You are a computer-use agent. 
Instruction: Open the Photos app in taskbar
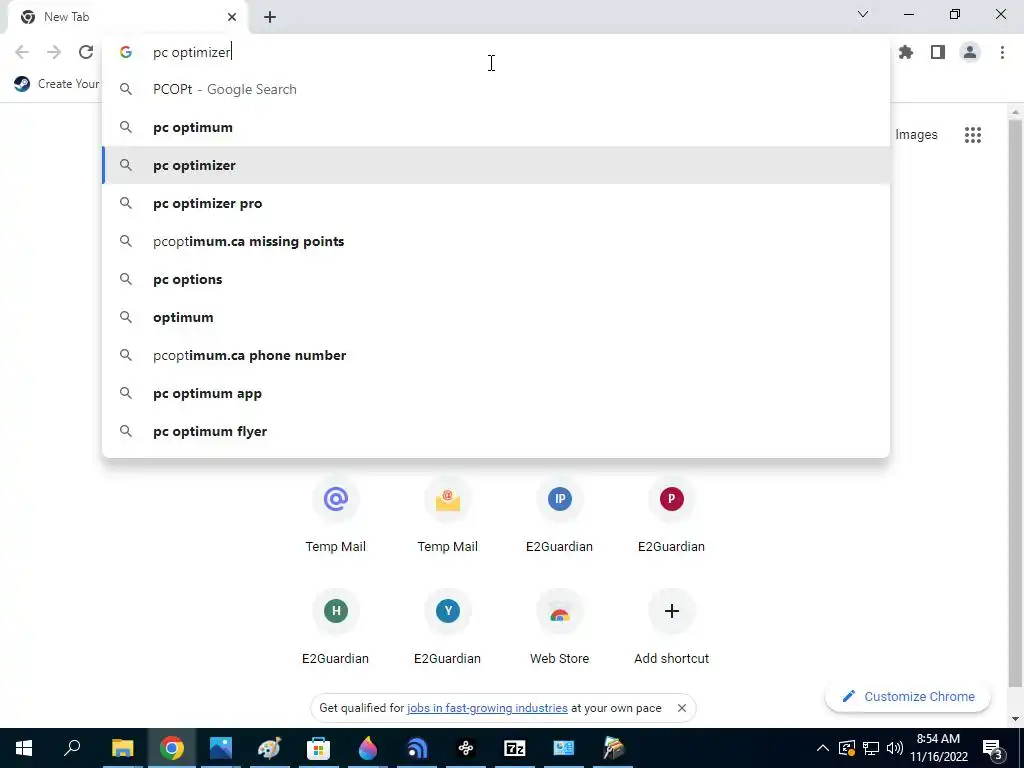click(x=221, y=748)
